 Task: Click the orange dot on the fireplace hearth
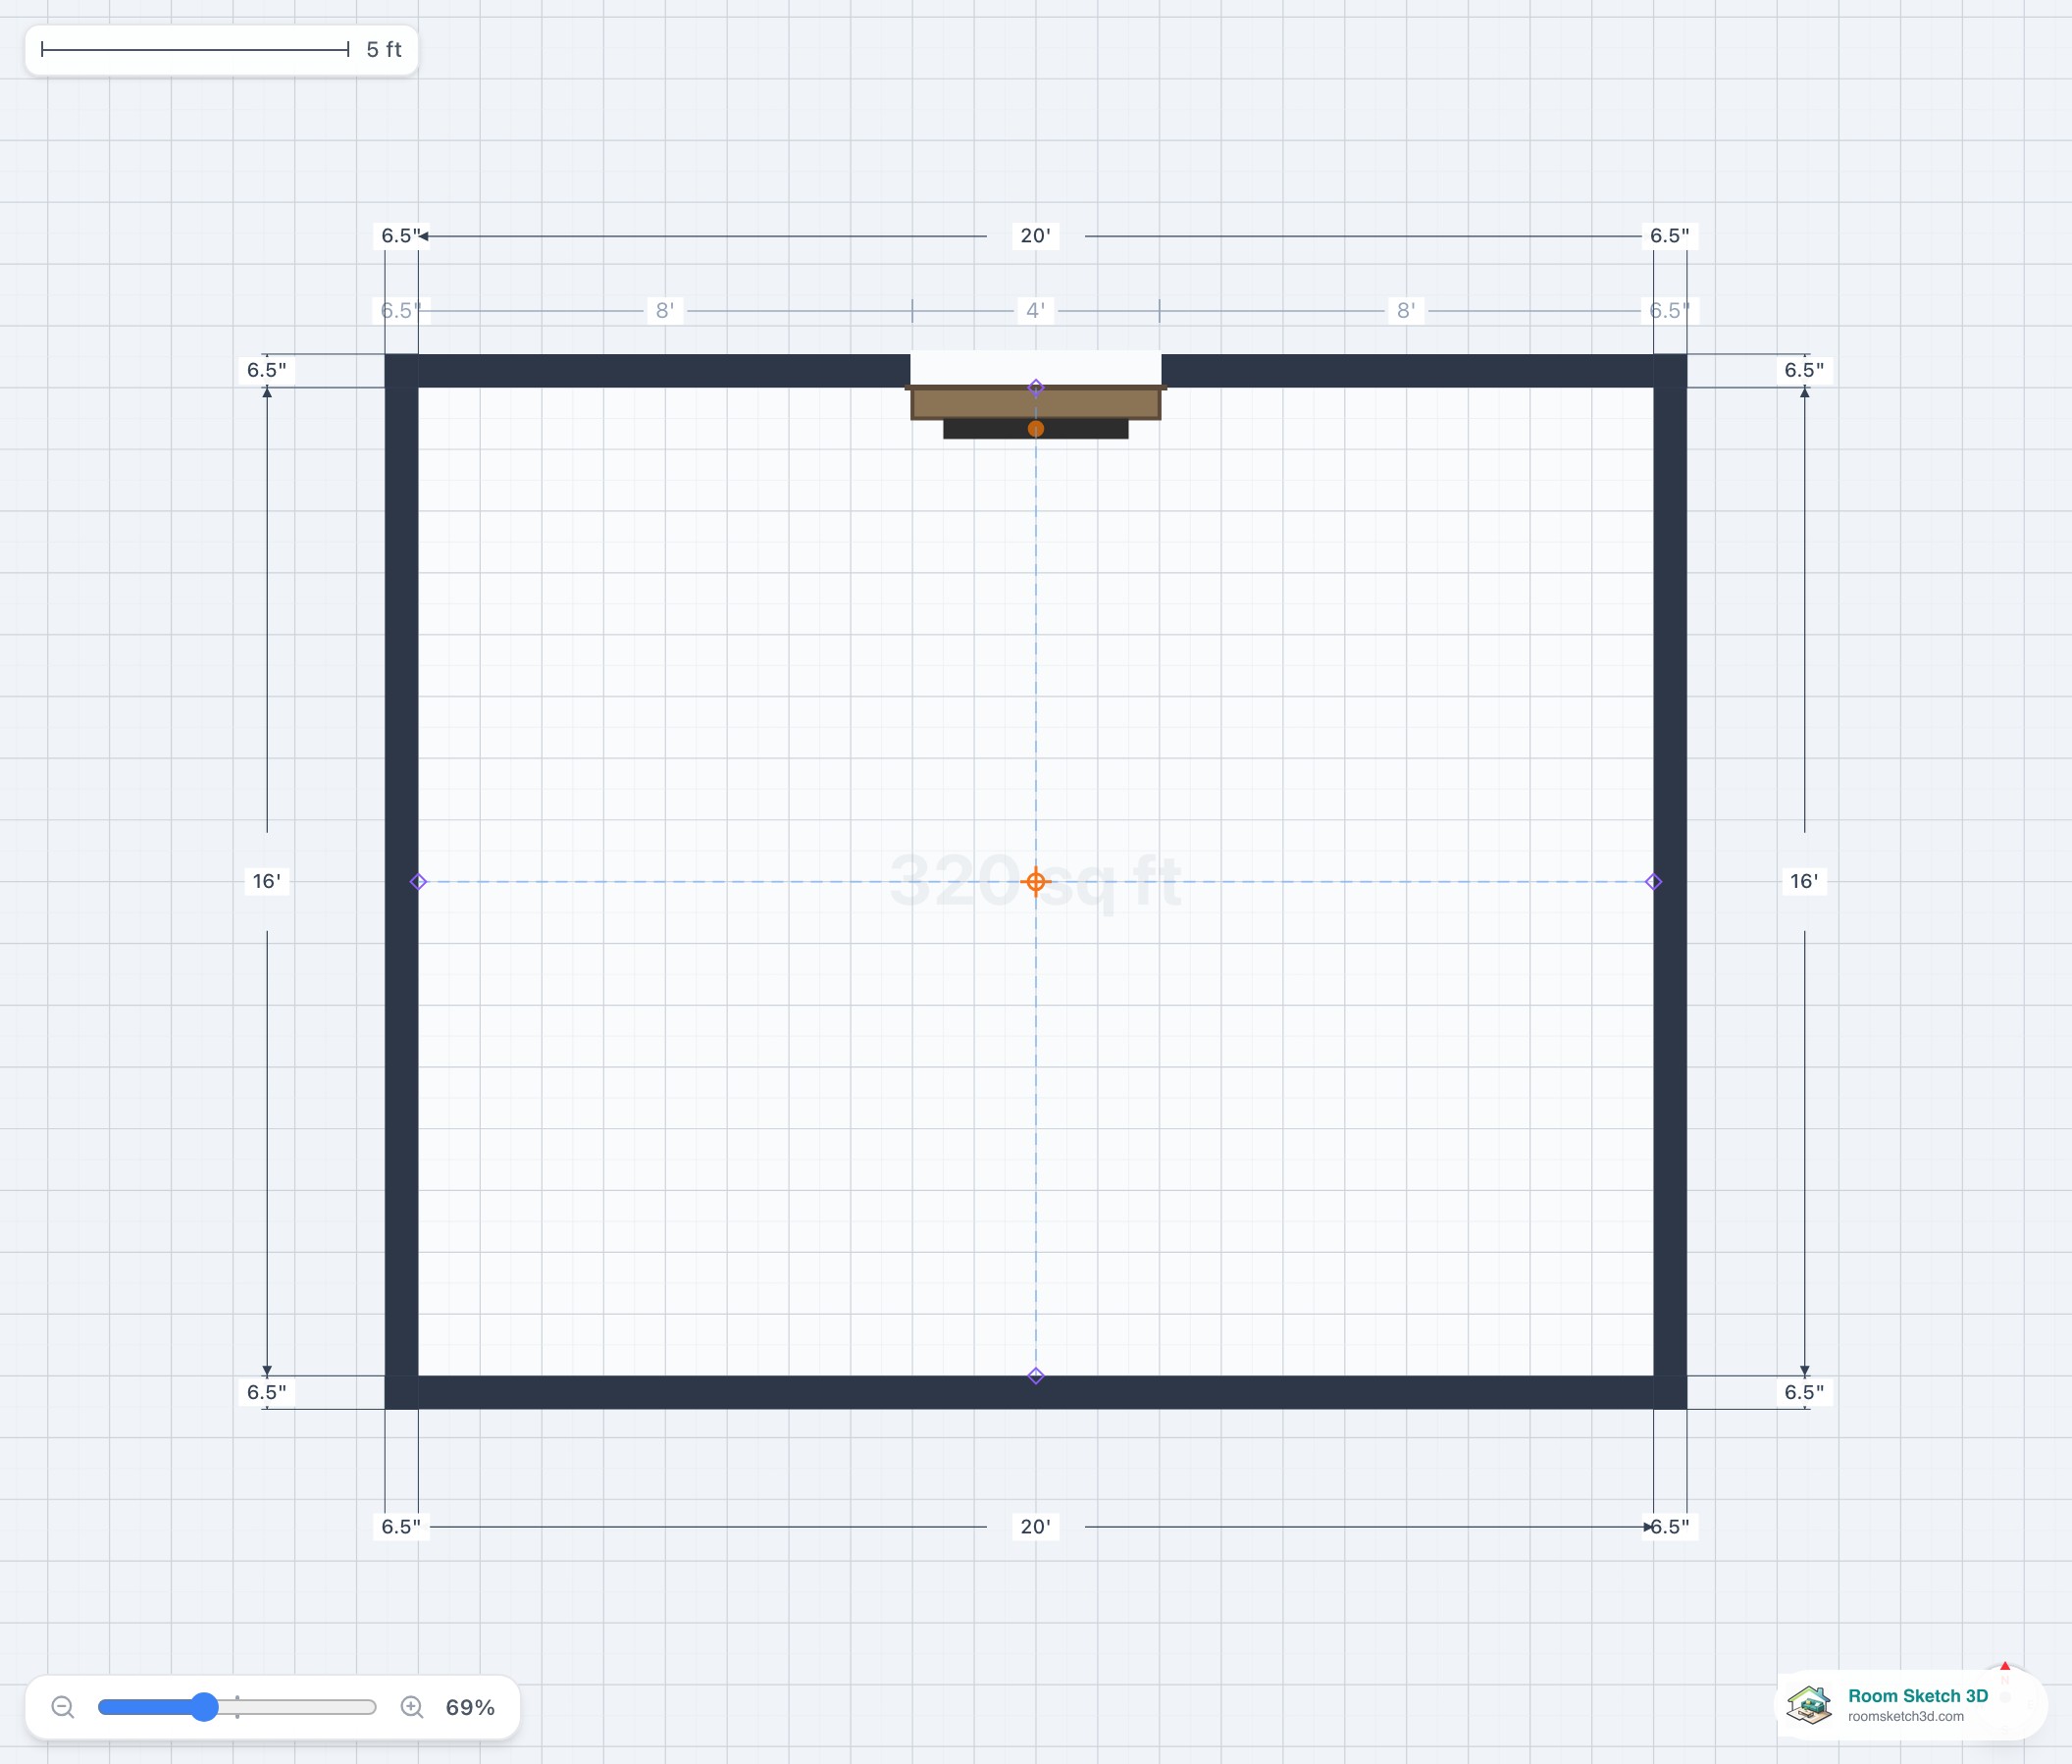point(1036,428)
